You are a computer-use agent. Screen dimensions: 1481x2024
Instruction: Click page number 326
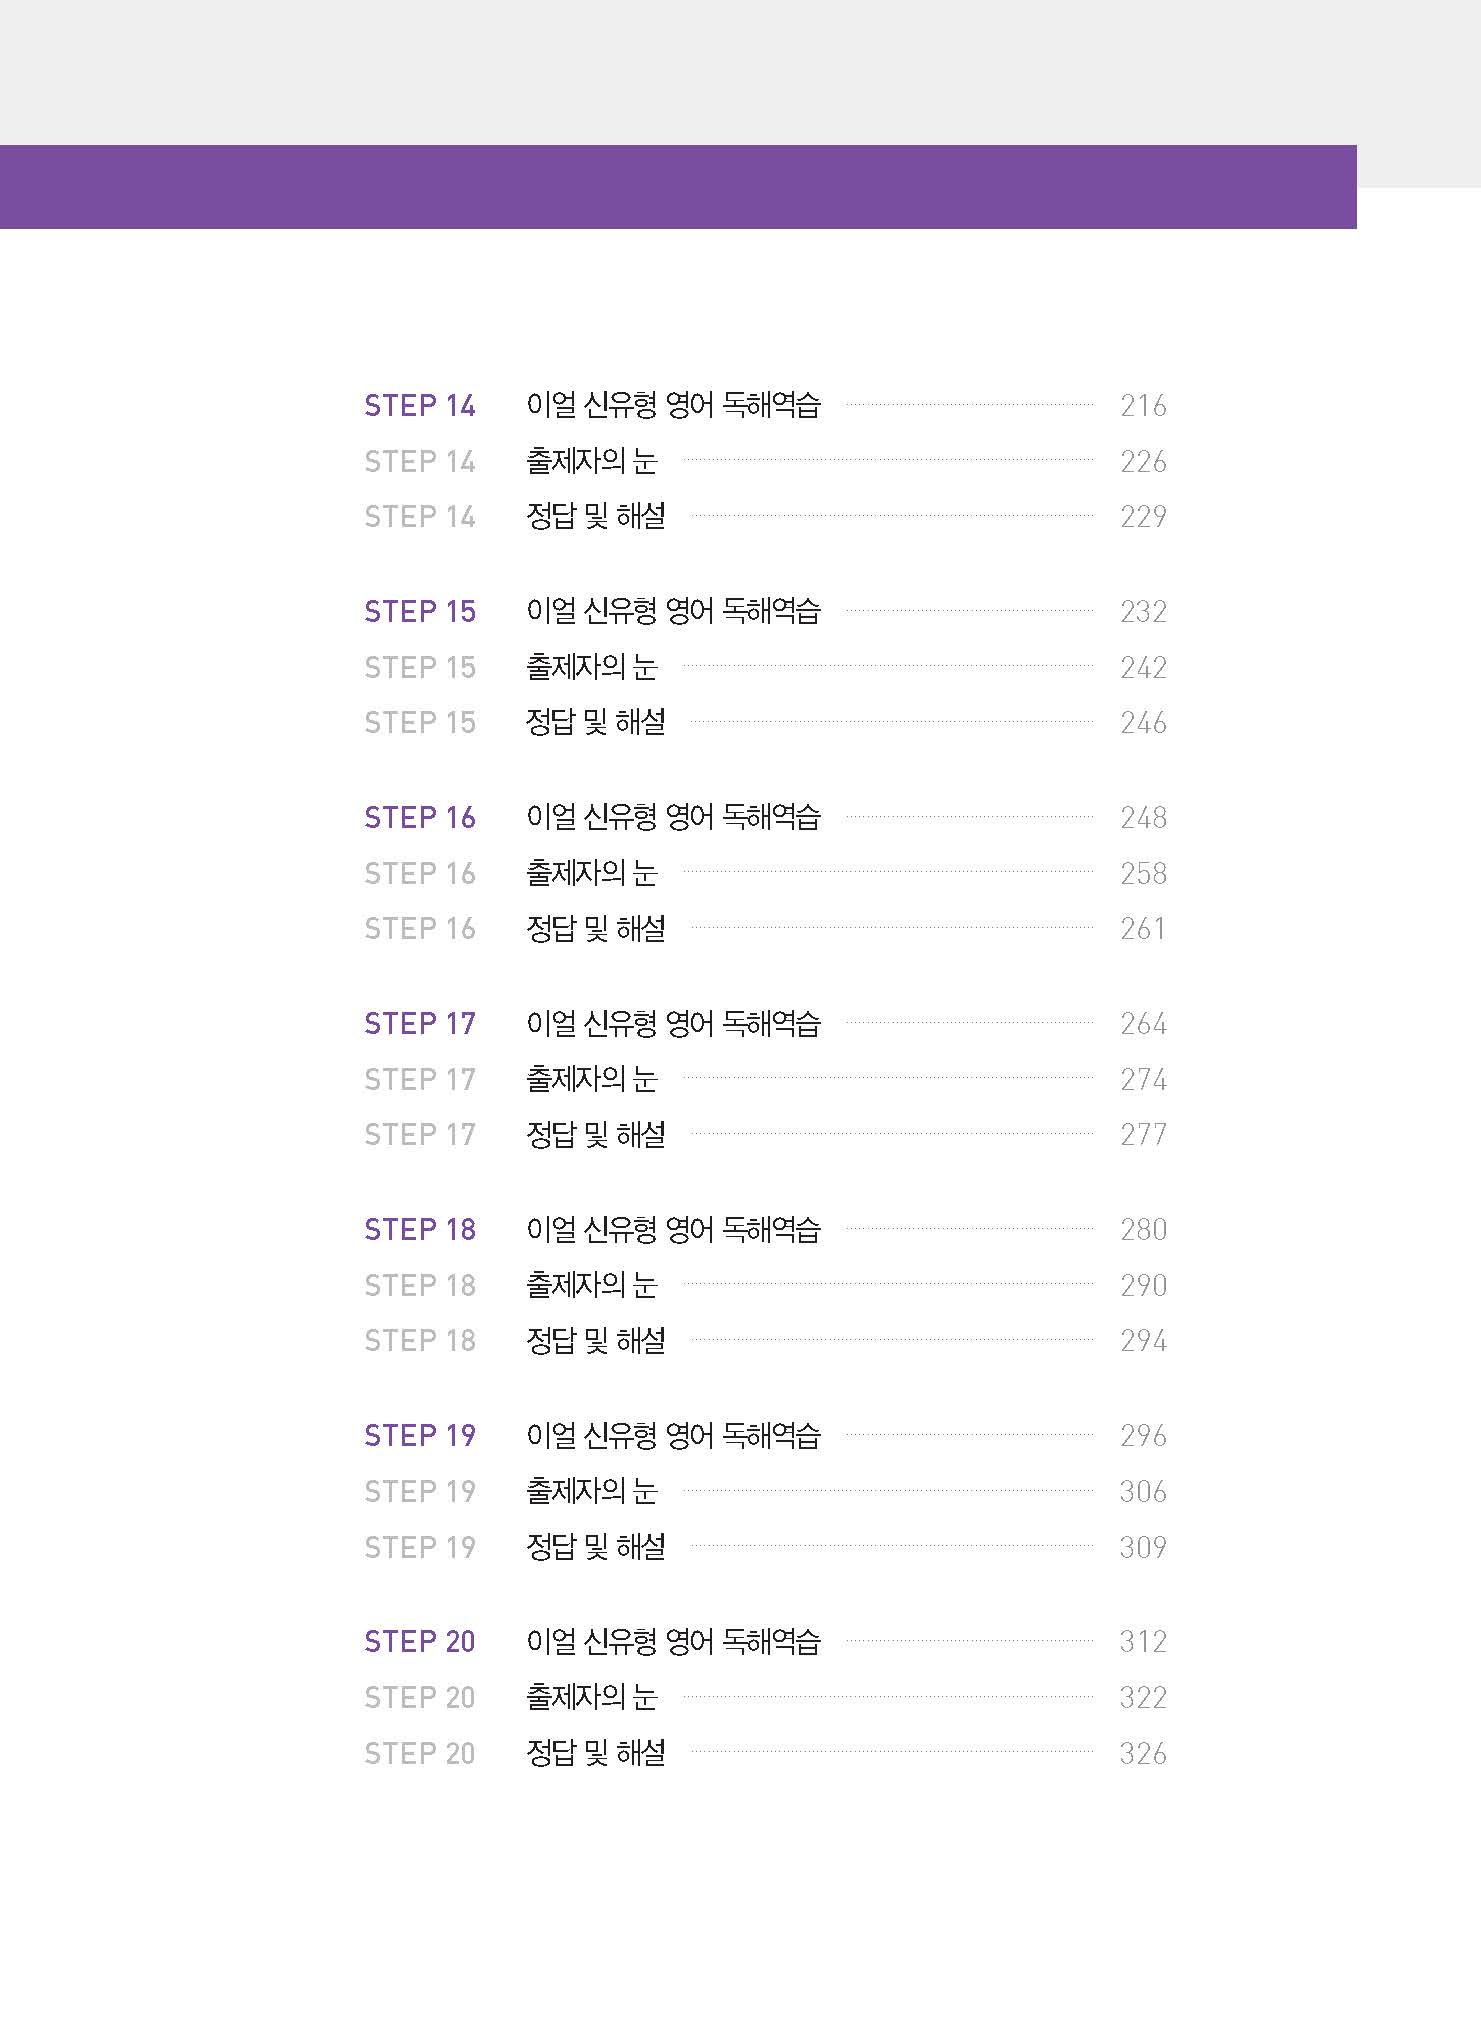tap(1143, 1754)
